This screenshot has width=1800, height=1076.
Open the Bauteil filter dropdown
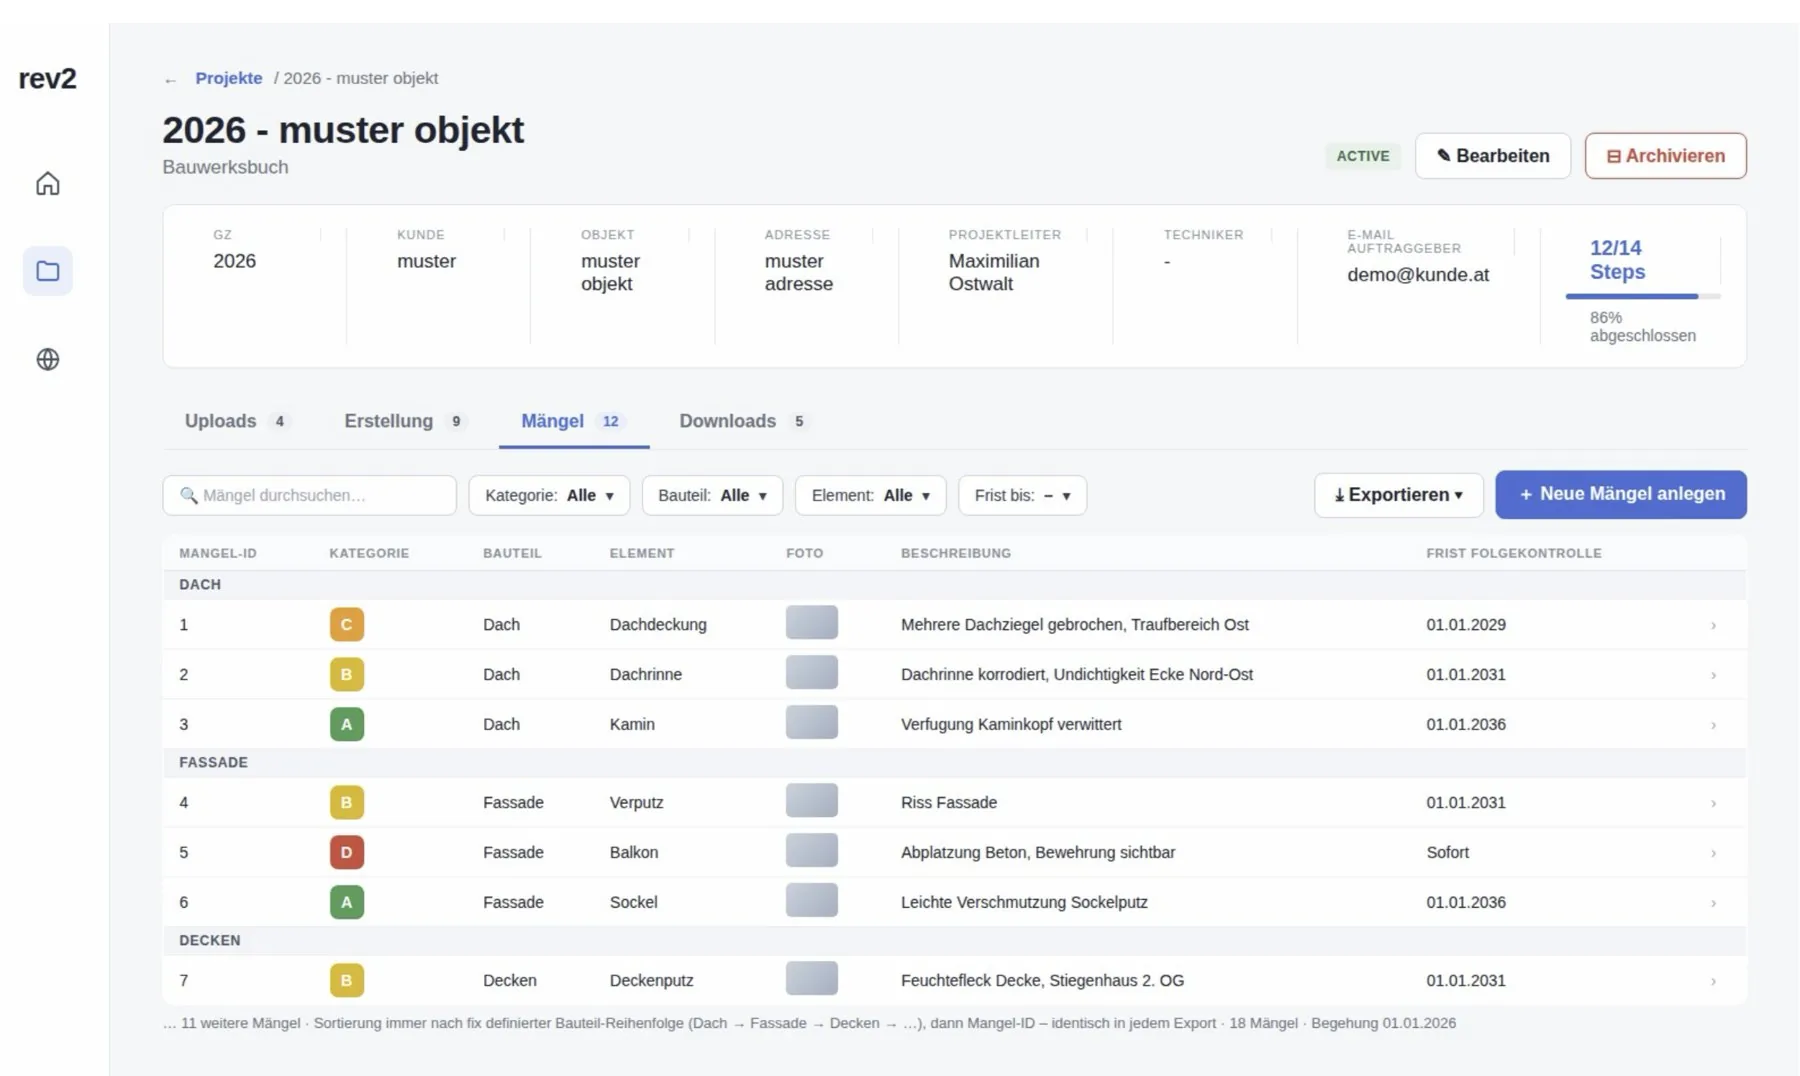click(712, 496)
